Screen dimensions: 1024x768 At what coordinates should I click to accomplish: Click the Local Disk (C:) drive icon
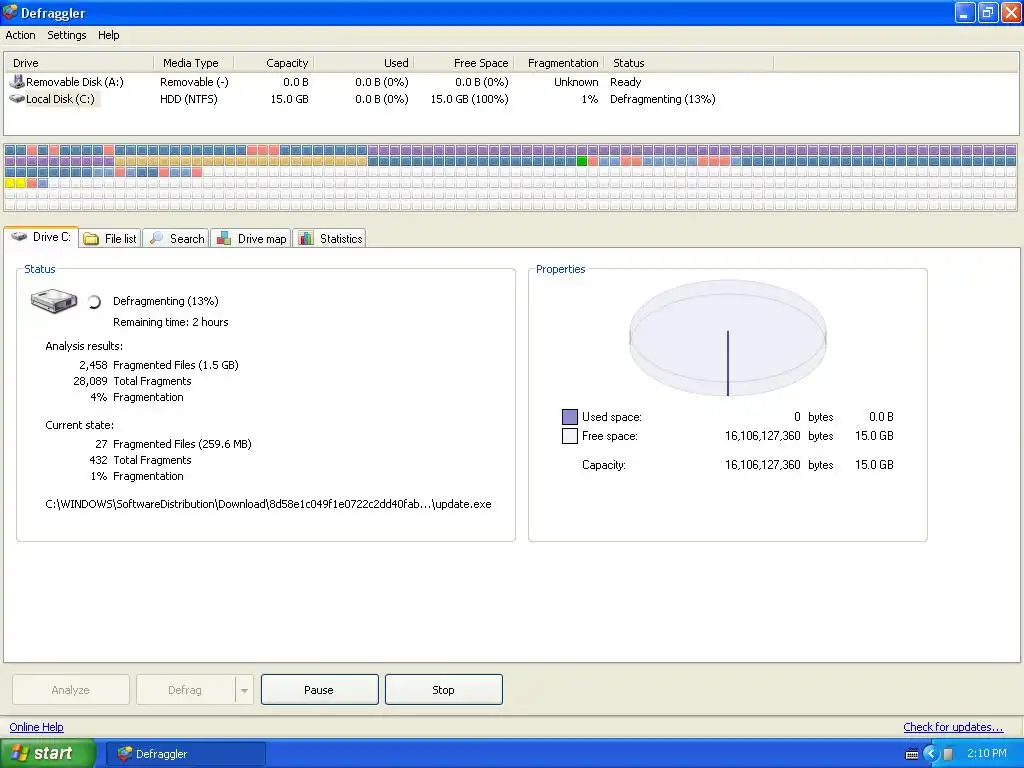(16, 99)
